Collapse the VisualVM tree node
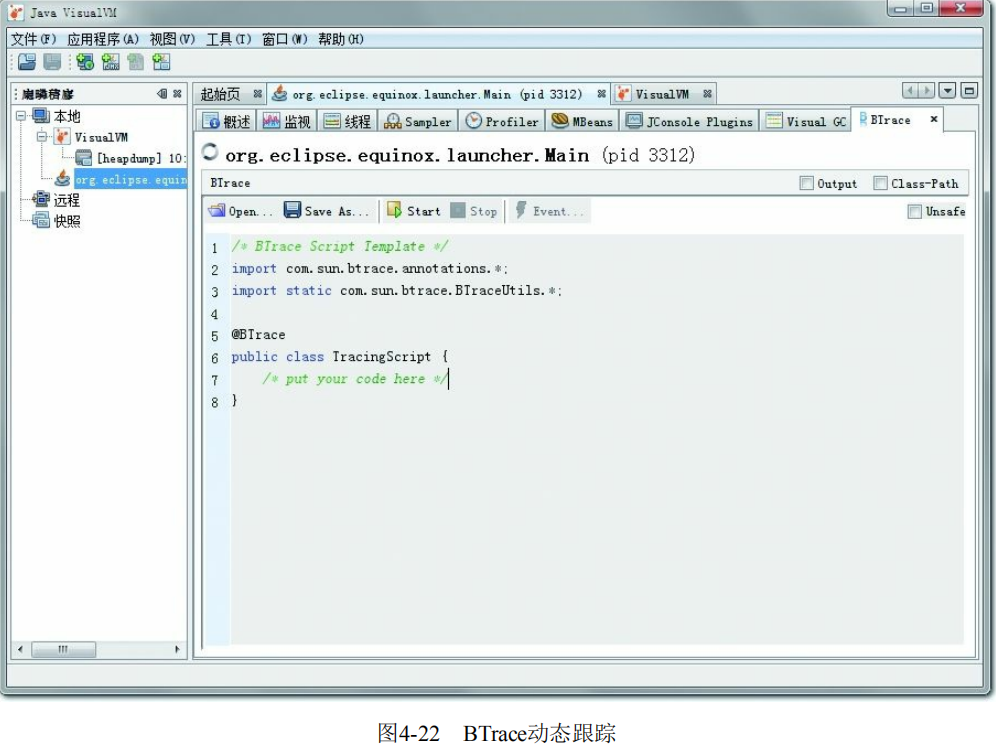Screen dimensions: 996x750 point(42,137)
